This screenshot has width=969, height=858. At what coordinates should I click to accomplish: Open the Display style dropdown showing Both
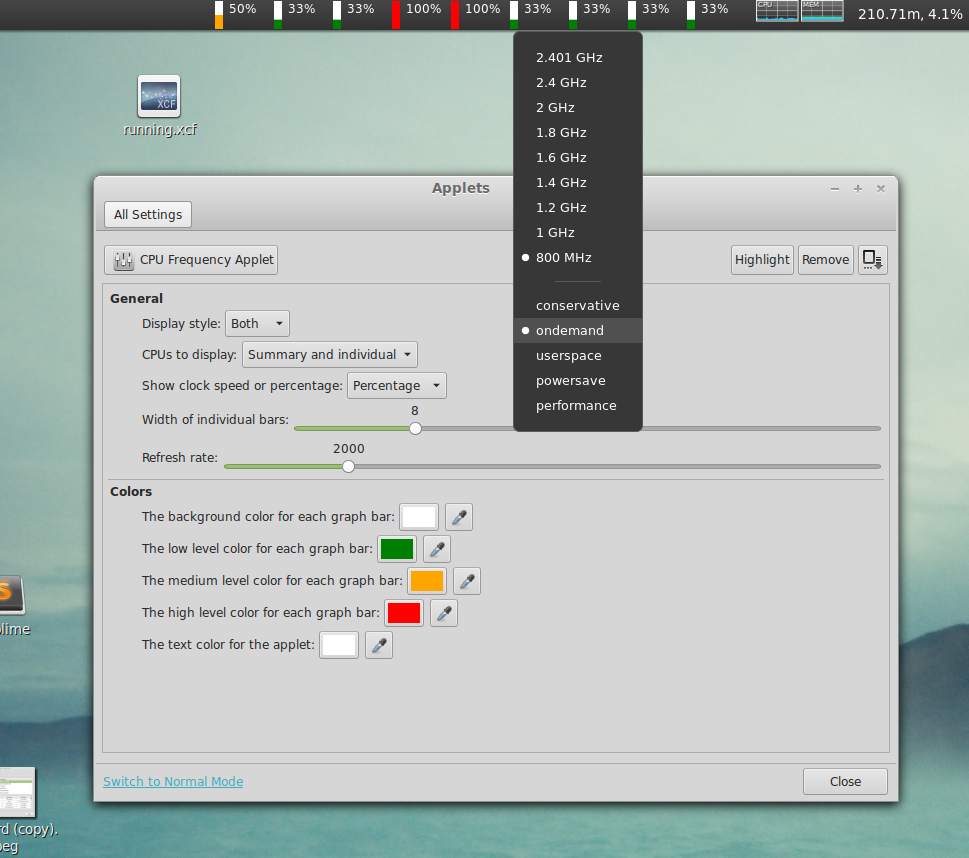tap(257, 323)
